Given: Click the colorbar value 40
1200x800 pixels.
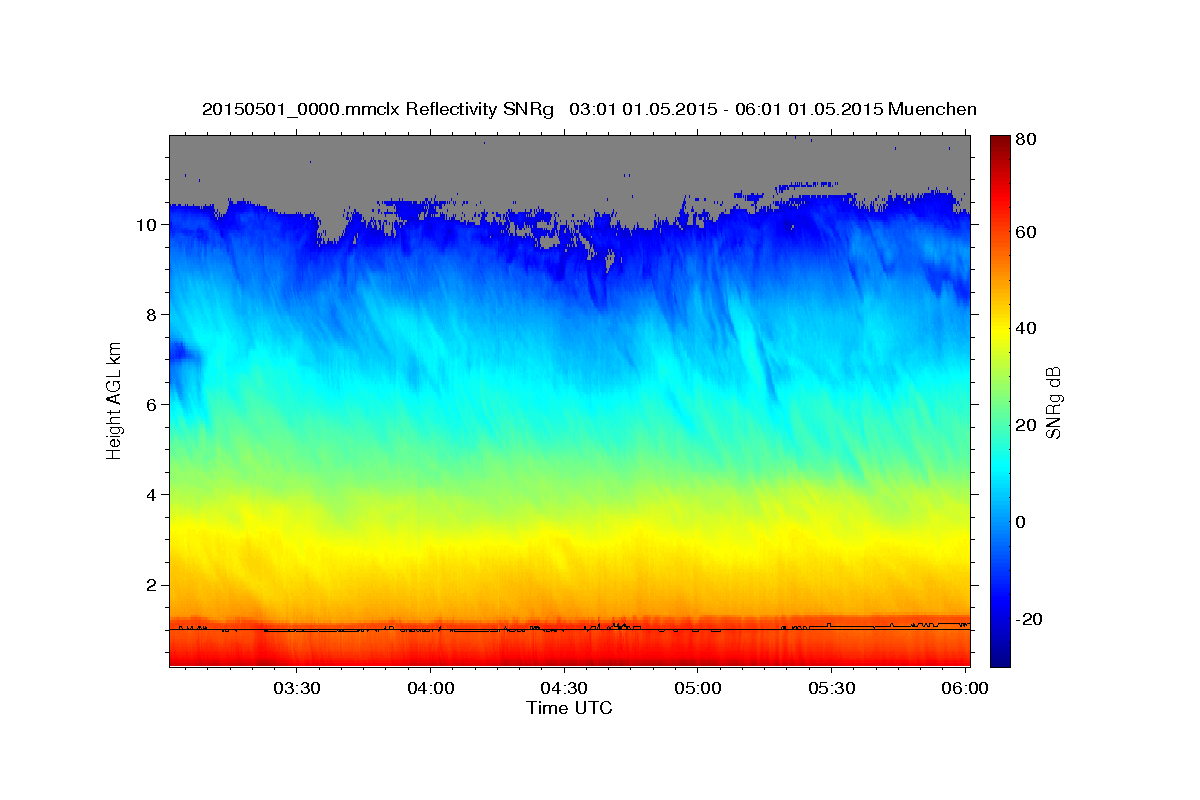Looking at the screenshot, I should pos(1025,328).
